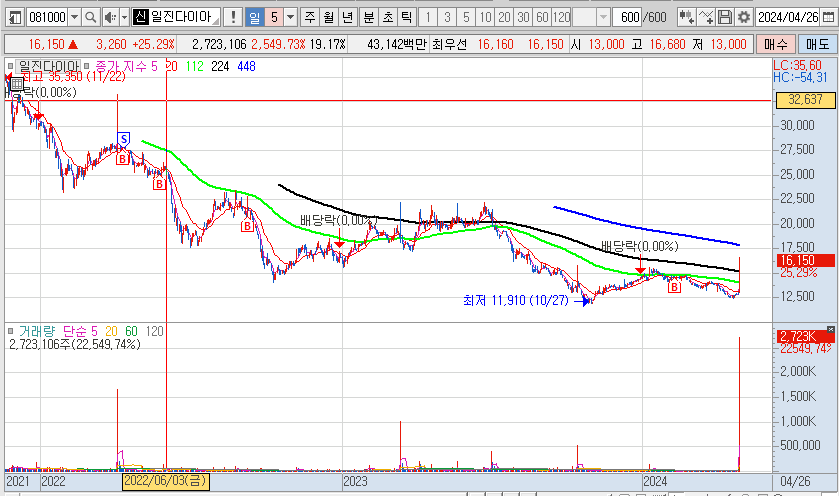The height and width of the screenshot is (496, 839).
Task: Close the volume panel with its X button
Action: pyautogui.click(x=830, y=329)
